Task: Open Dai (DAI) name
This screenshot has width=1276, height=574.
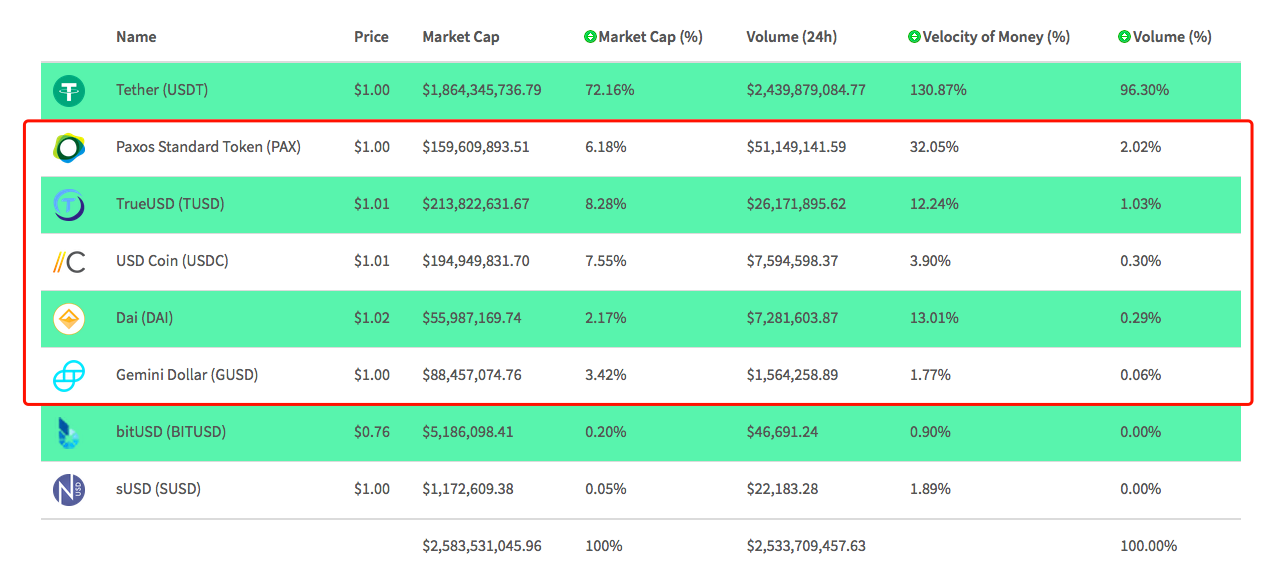Action: point(145,318)
